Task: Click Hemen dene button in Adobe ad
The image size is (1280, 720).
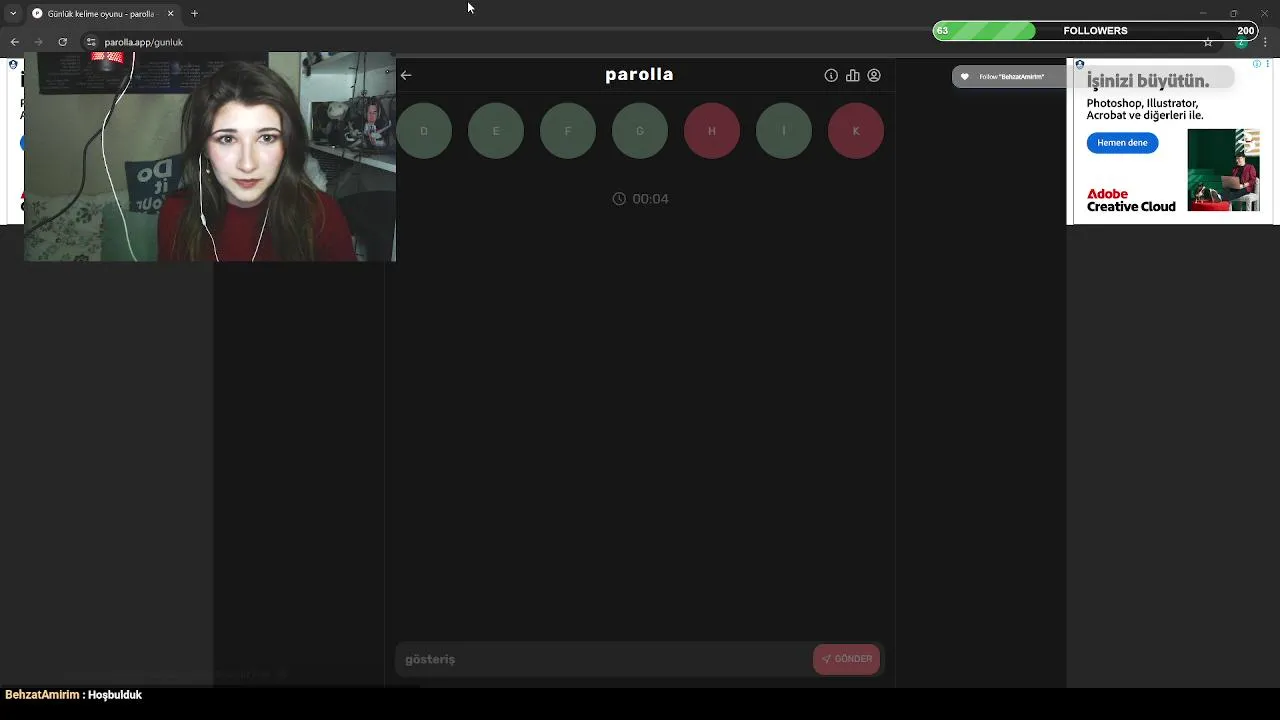Action: (x=1122, y=143)
